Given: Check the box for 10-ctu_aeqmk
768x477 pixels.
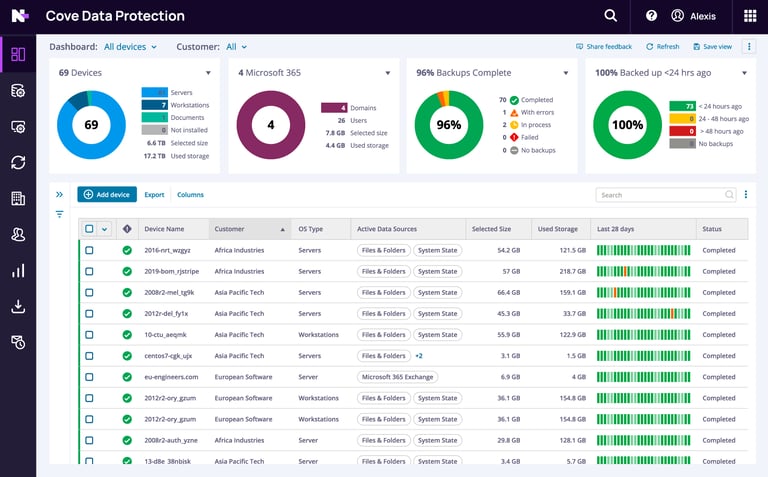Looking at the screenshot, I should (89, 335).
